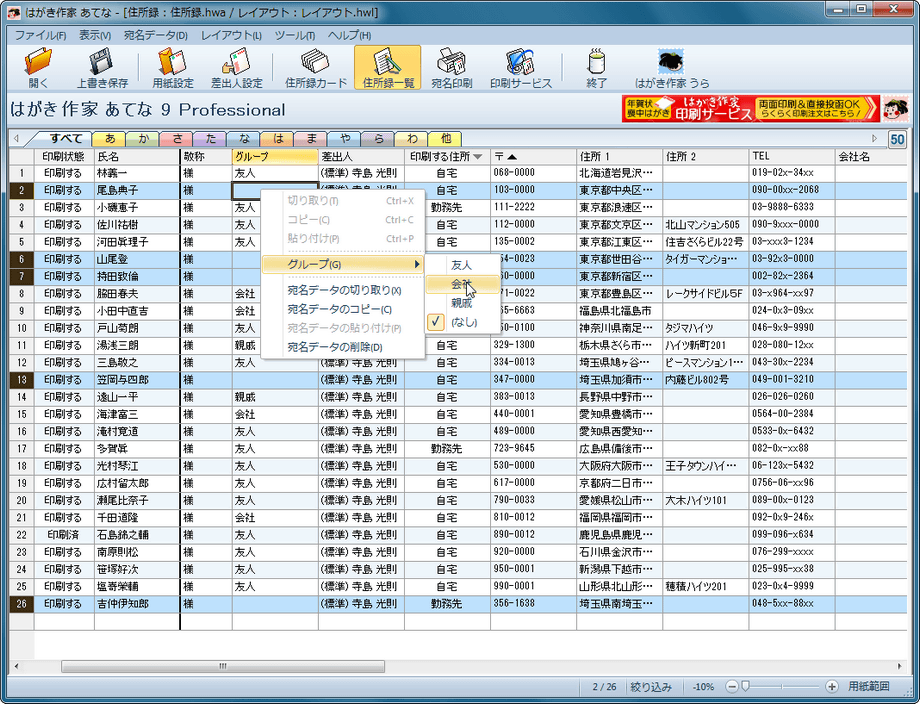Select the わ index tab

click(x=412, y=138)
